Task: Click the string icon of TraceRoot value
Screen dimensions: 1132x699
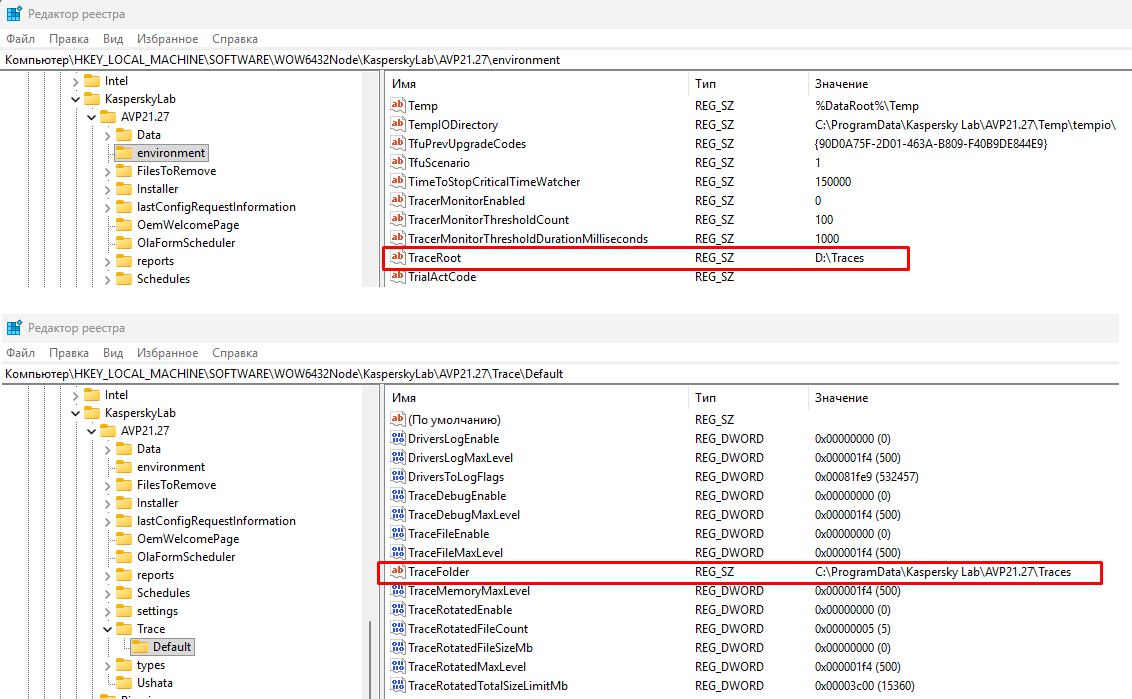Action: coord(398,257)
